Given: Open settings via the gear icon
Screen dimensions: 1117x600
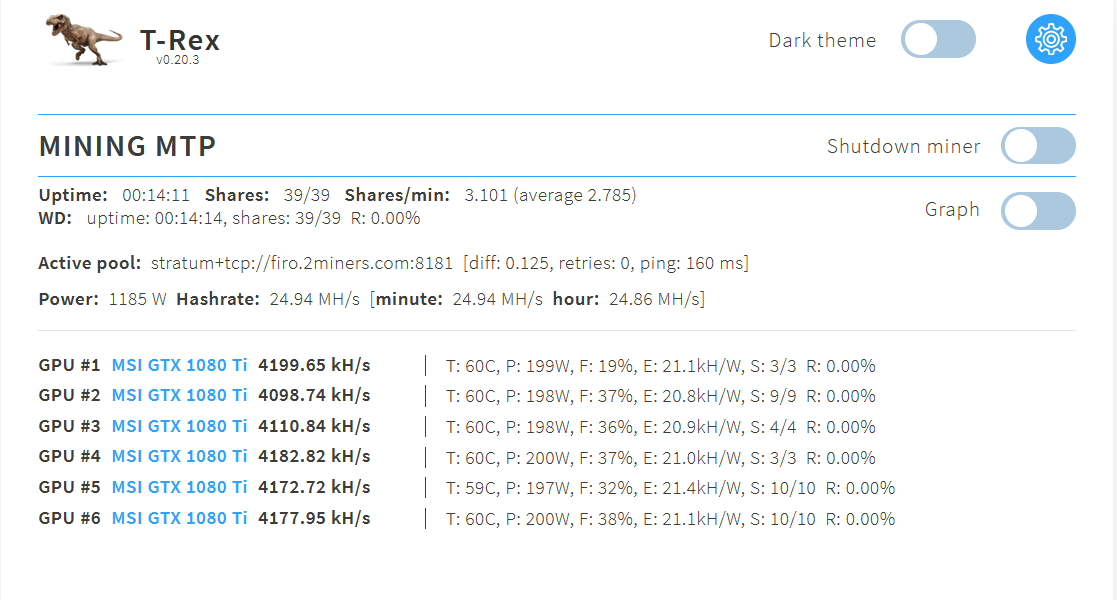Looking at the screenshot, I should [1050, 40].
